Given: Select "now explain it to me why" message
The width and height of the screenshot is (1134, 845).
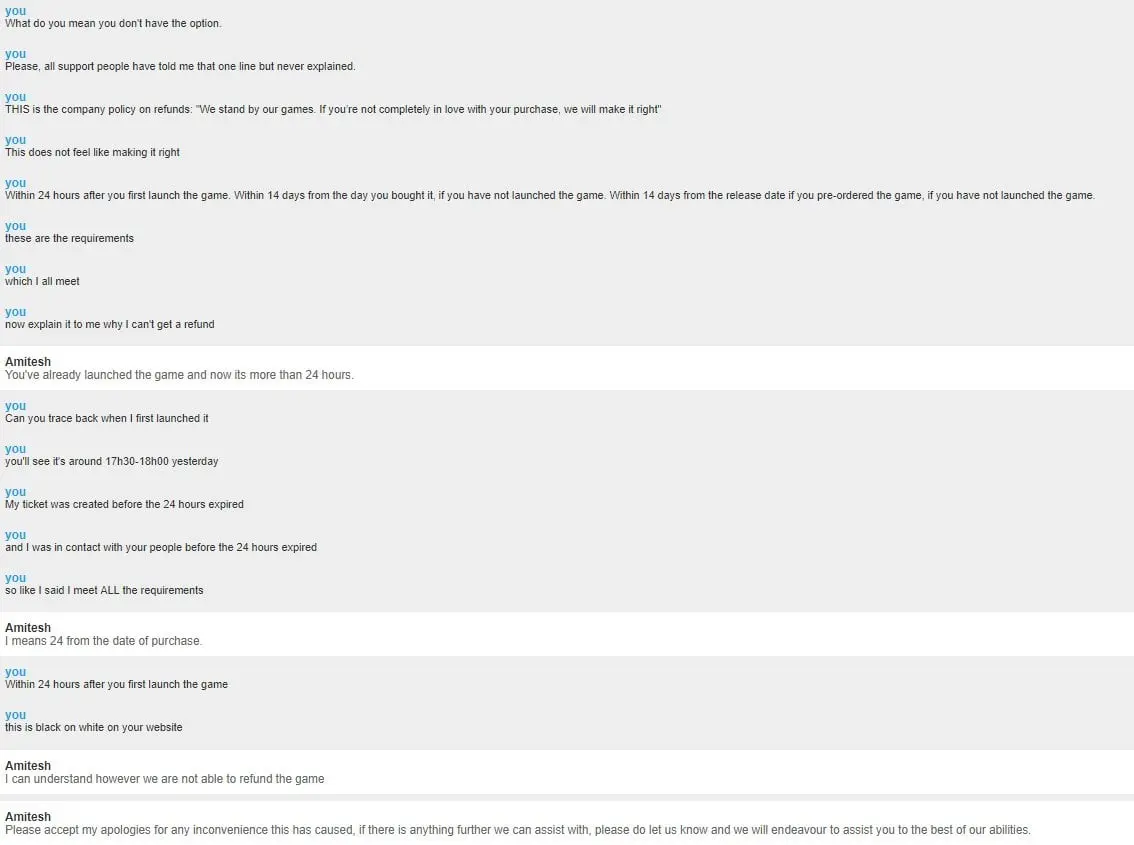Looking at the screenshot, I should (x=109, y=324).
